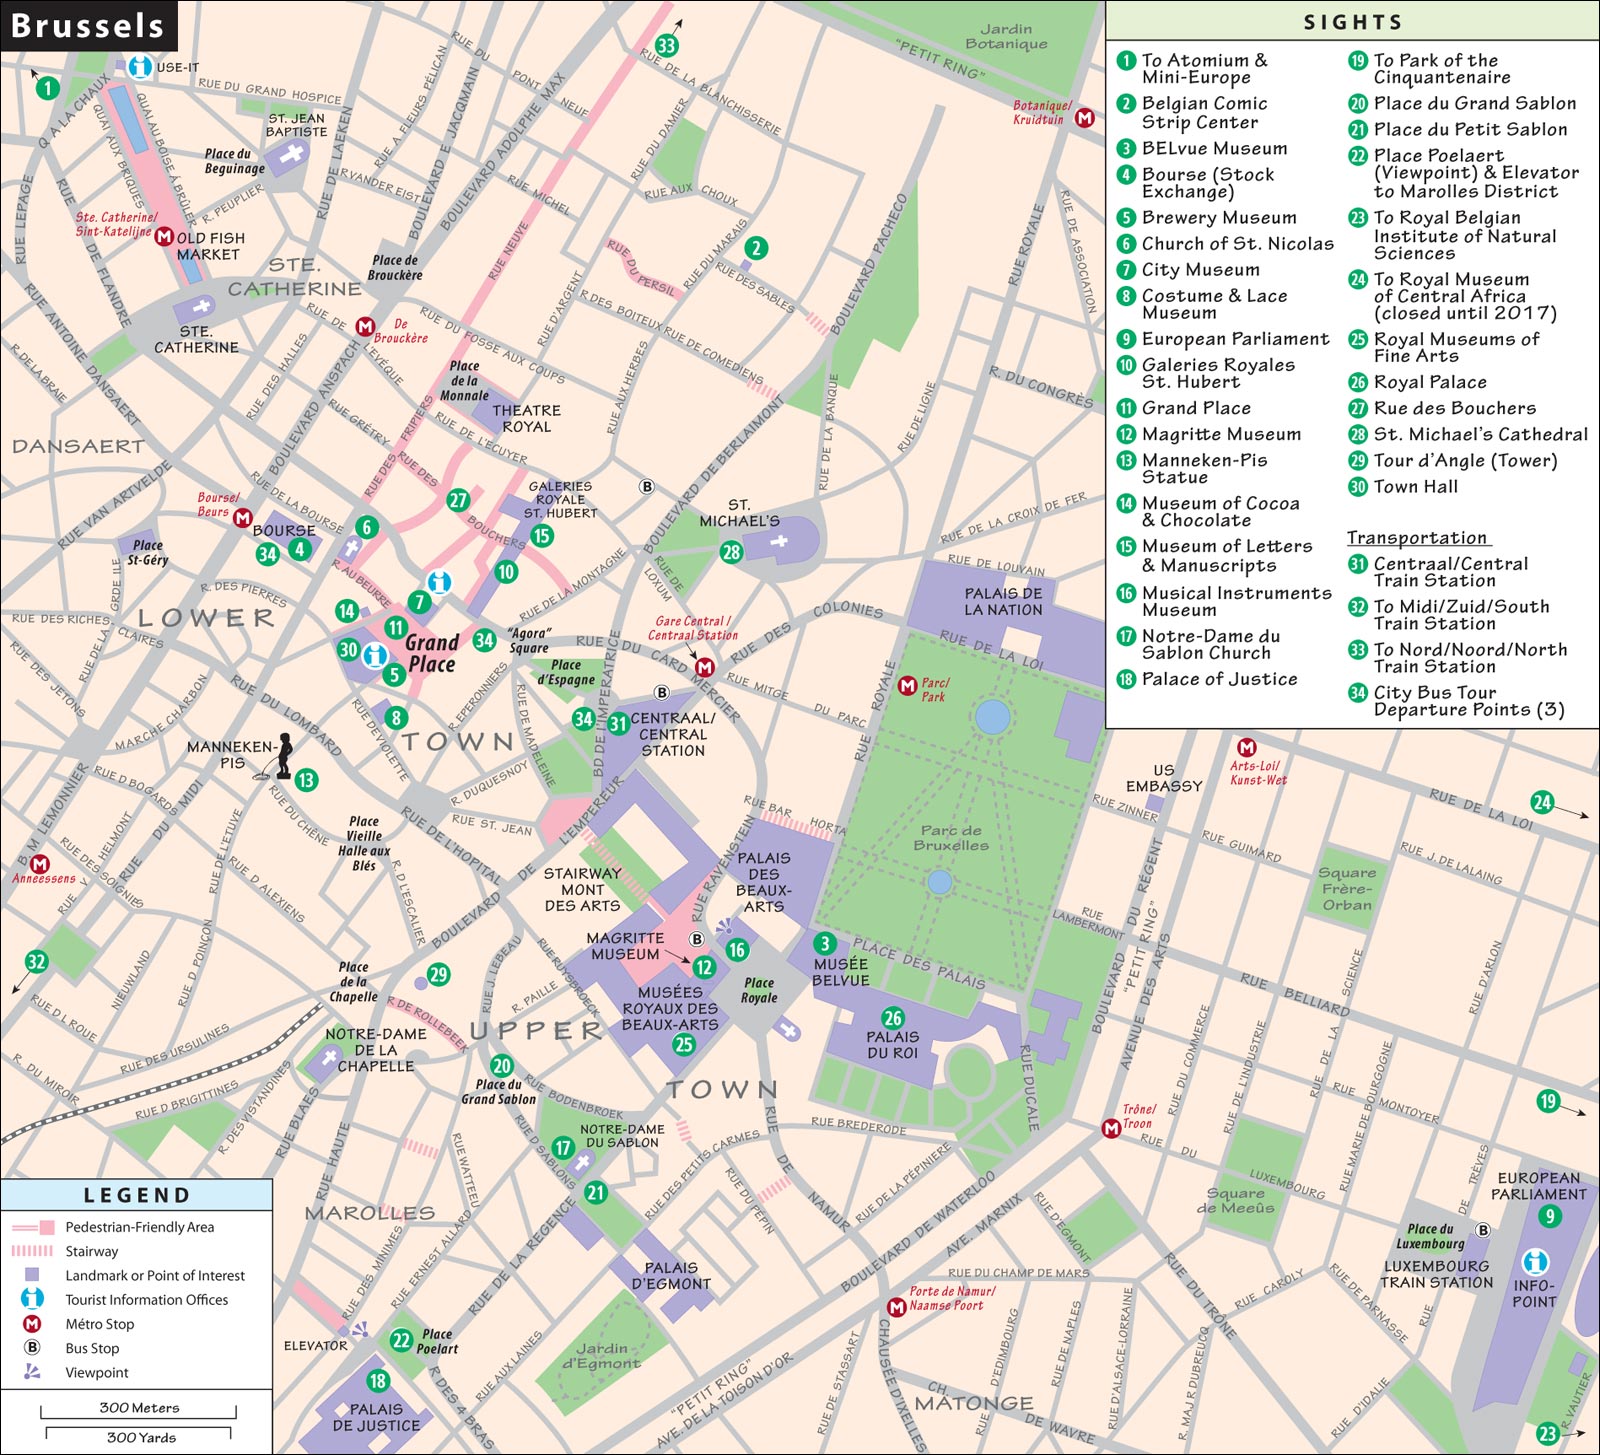Click the 'LUXEMBOURG TRAIN STATION' label
This screenshot has width=1600, height=1455.
[1437, 1274]
